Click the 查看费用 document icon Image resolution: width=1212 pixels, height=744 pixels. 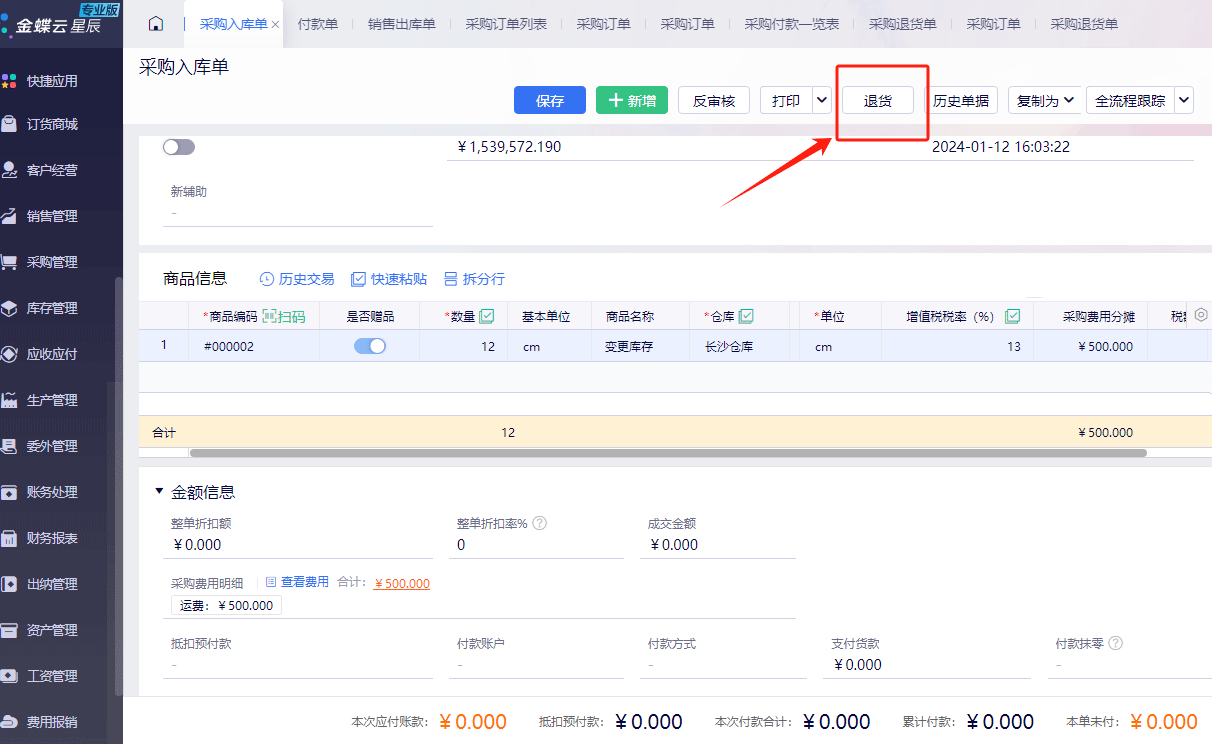(x=270, y=582)
